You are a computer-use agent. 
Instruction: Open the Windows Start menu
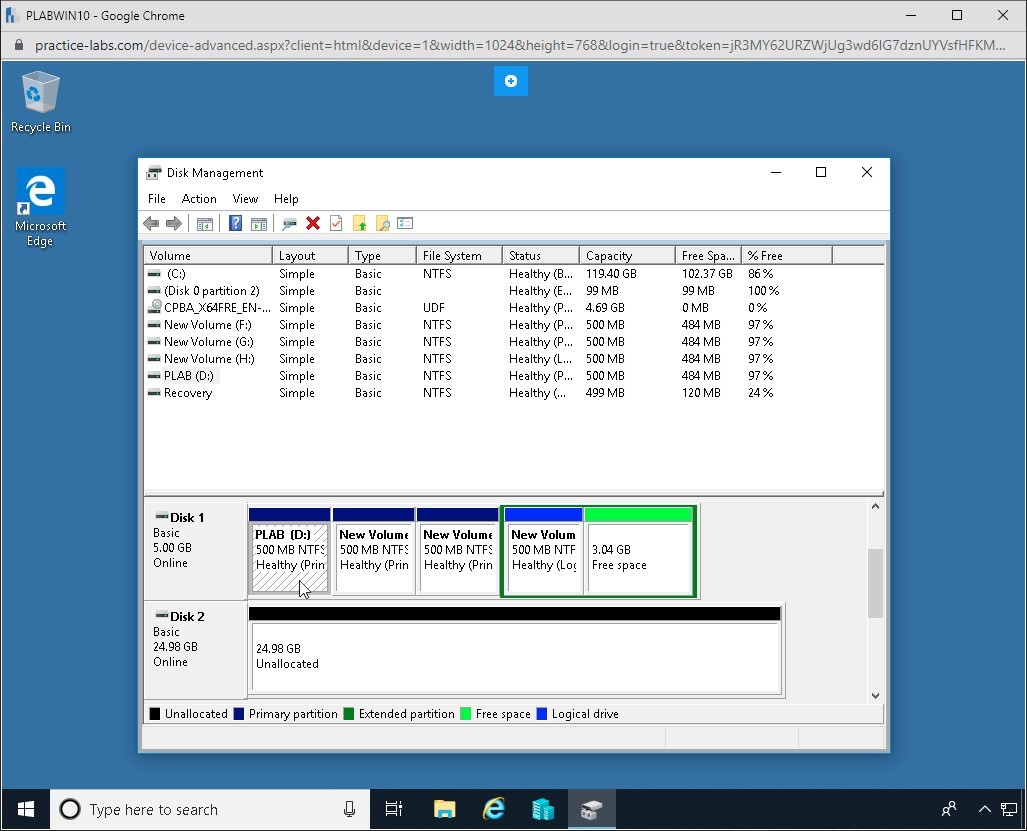pos(26,810)
